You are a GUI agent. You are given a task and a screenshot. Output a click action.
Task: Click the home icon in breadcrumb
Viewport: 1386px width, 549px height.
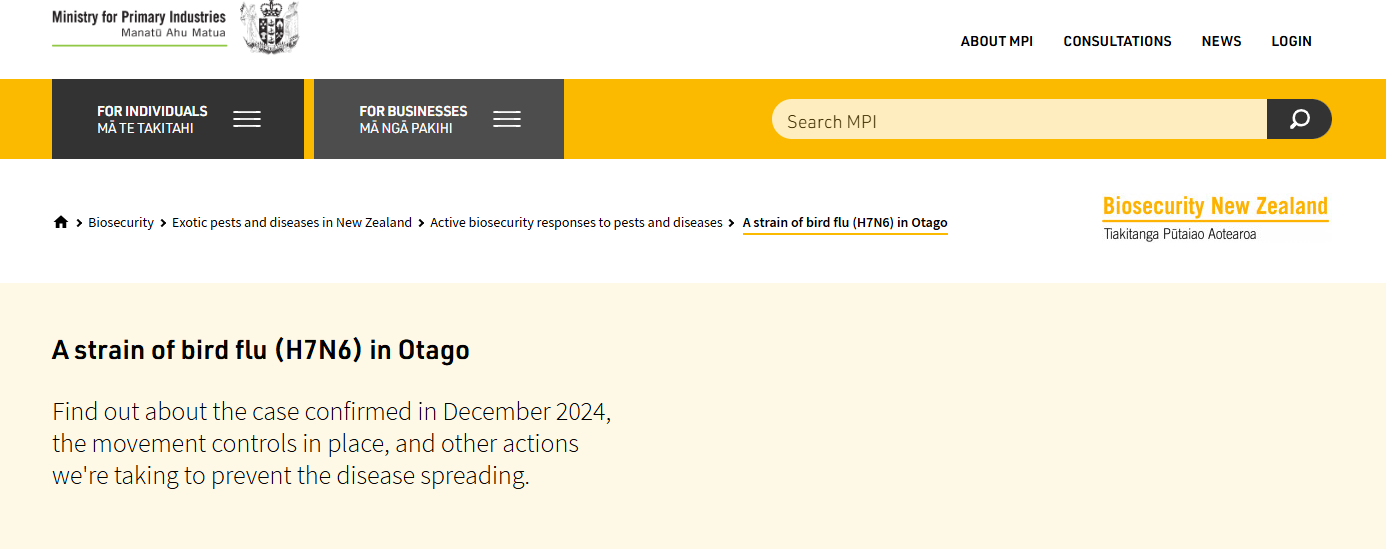pyautogui.click(x=61, y=222)
